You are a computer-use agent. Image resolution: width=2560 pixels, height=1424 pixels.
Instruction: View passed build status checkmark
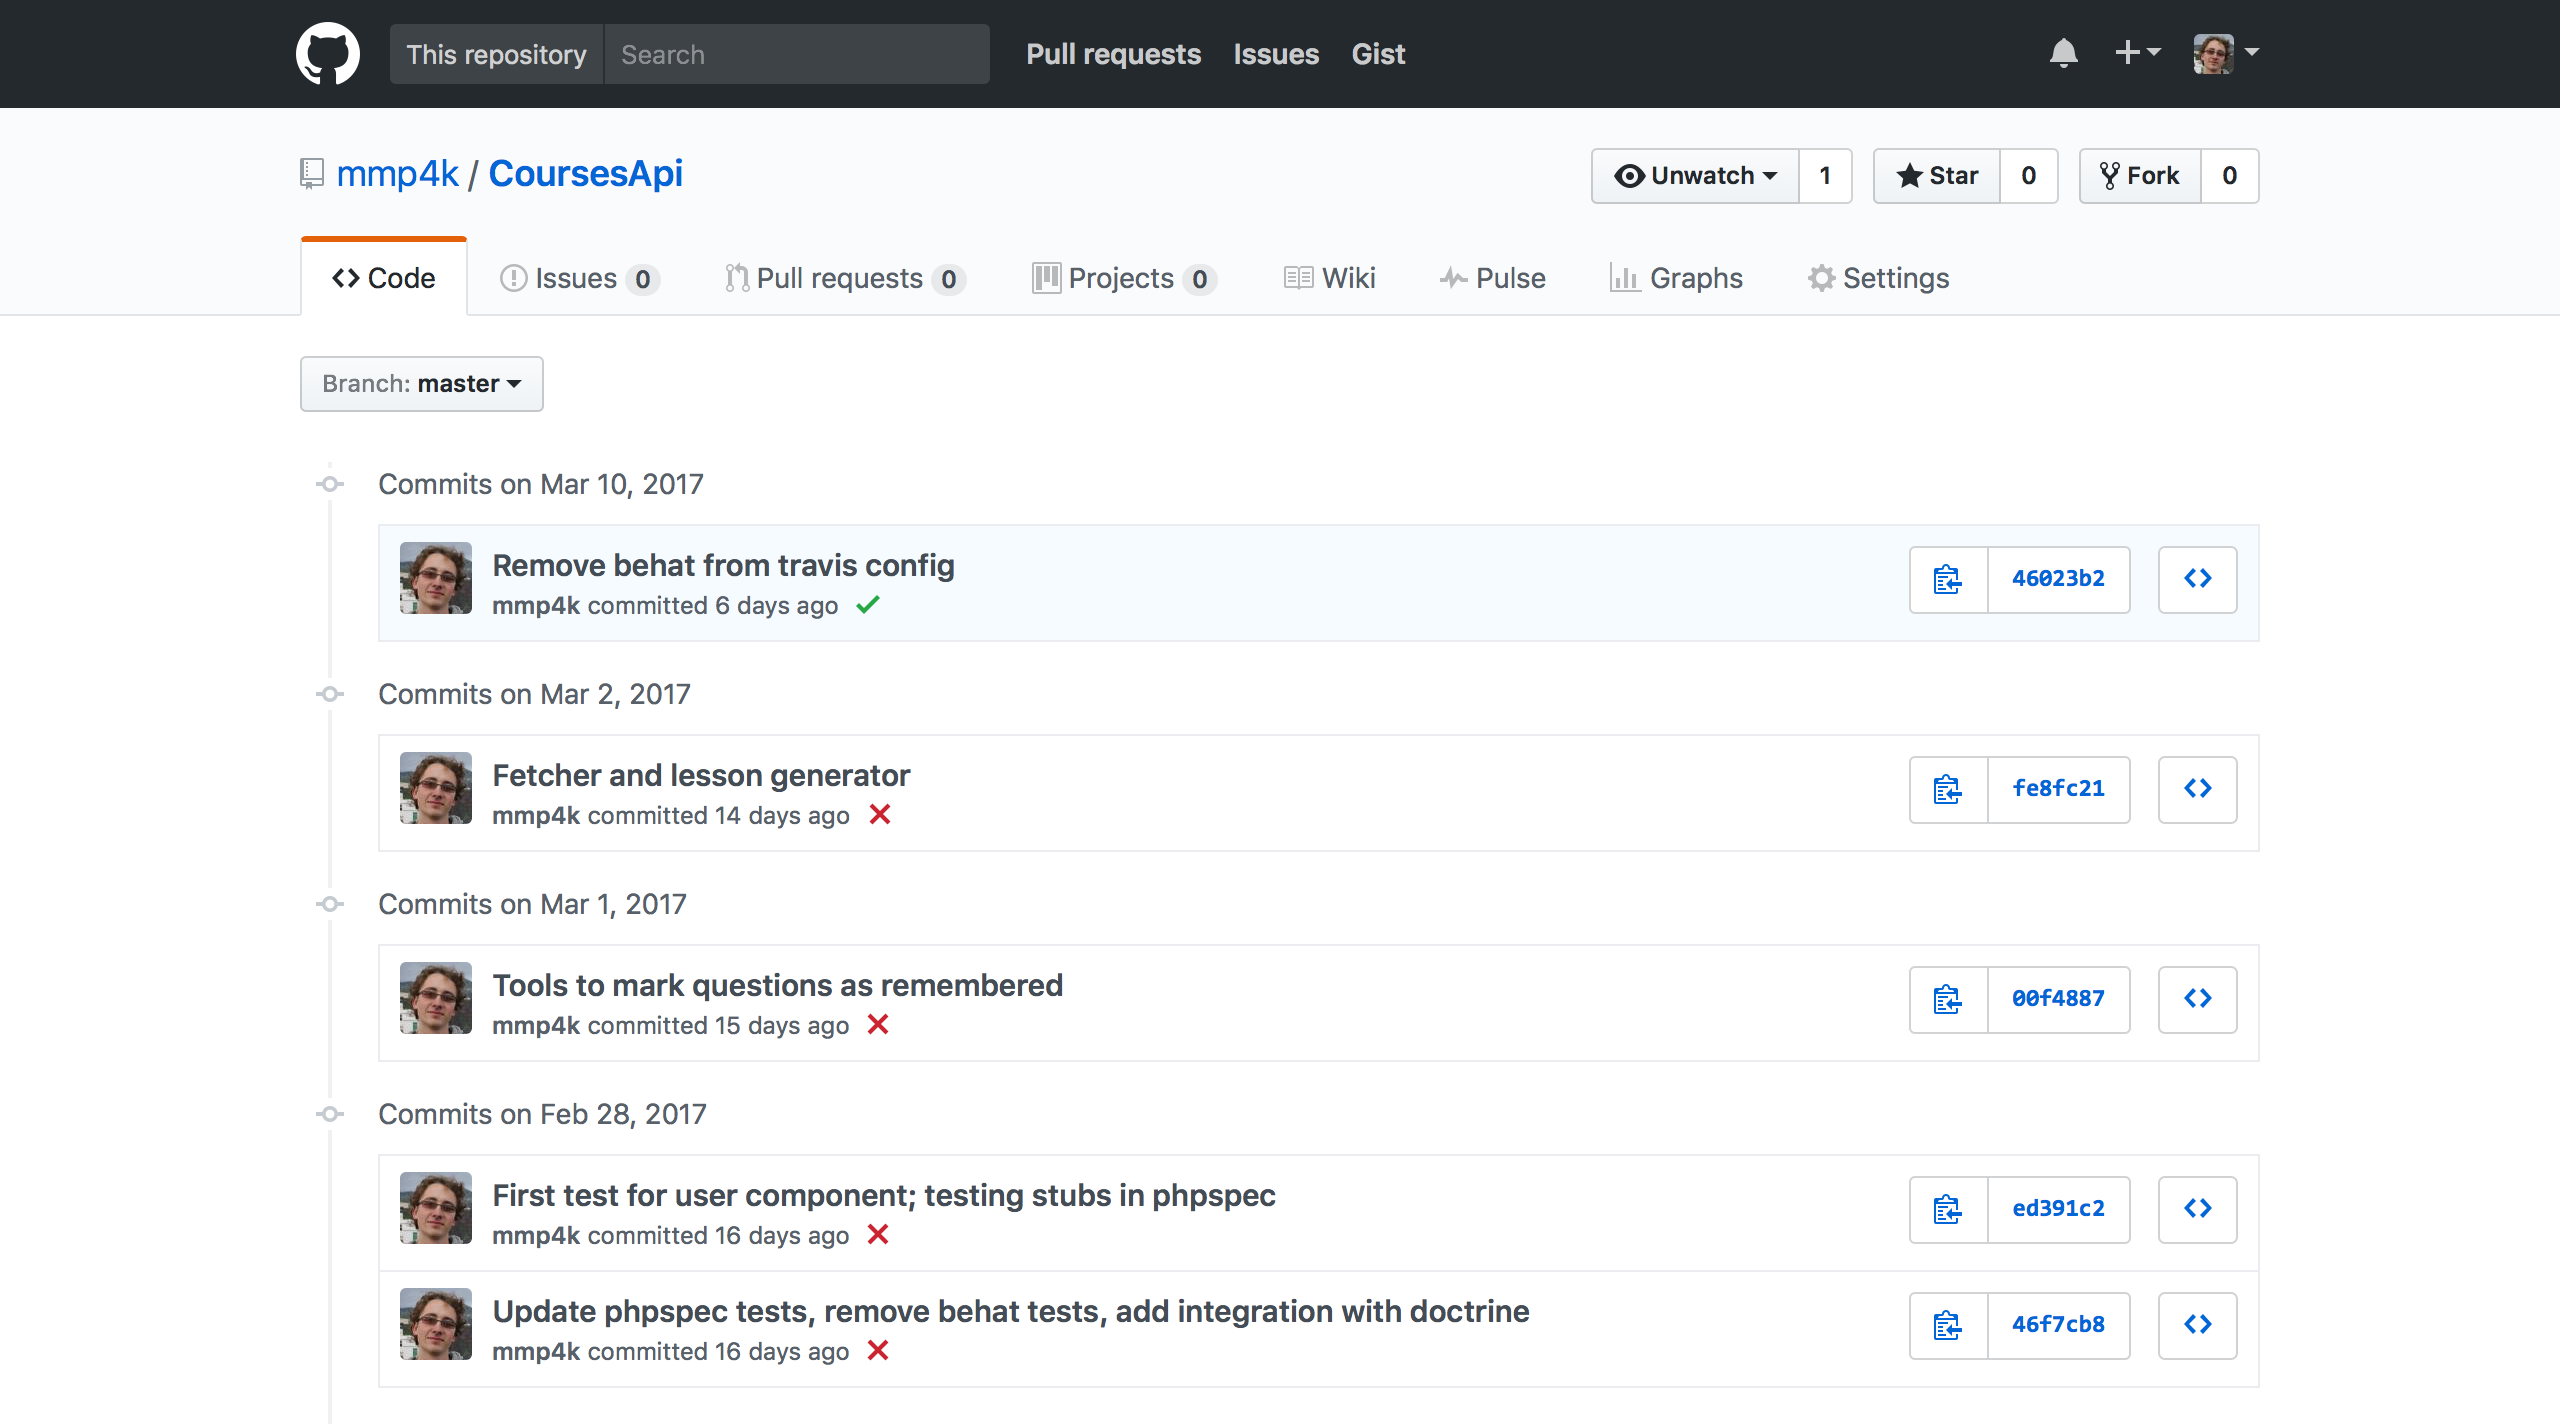tap(868, 605)
